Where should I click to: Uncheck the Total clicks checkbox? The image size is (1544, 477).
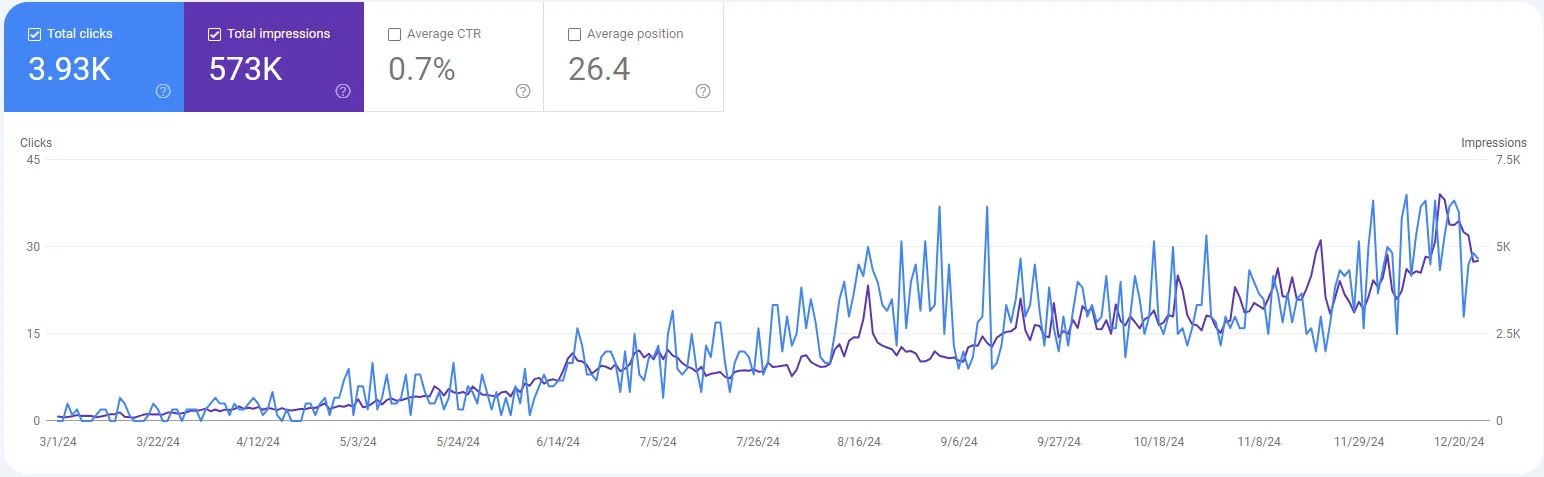(x=35, y=34)
